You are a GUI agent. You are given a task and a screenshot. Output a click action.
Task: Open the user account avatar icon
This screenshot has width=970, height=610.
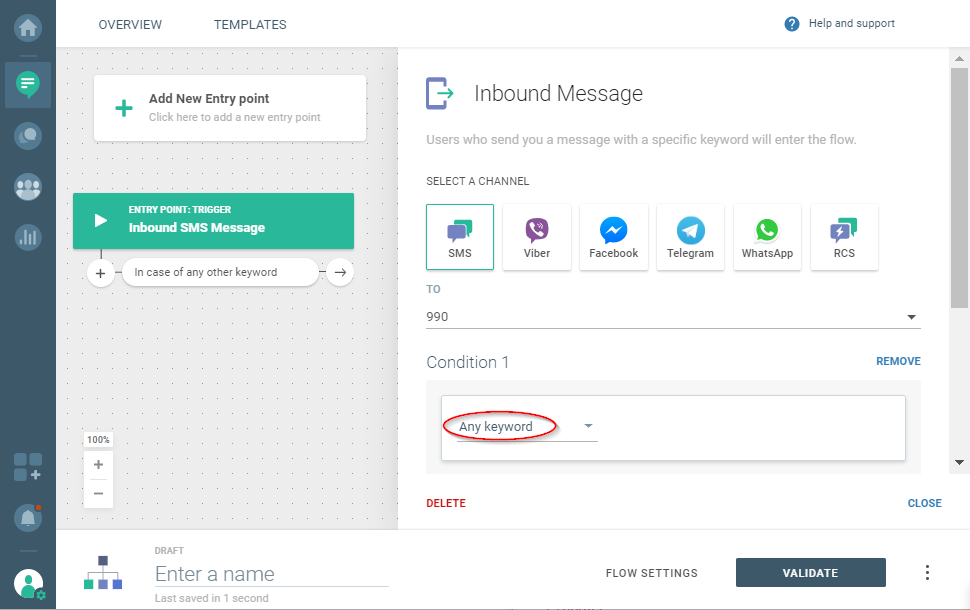pyautogui.click(x=28, y=583)
